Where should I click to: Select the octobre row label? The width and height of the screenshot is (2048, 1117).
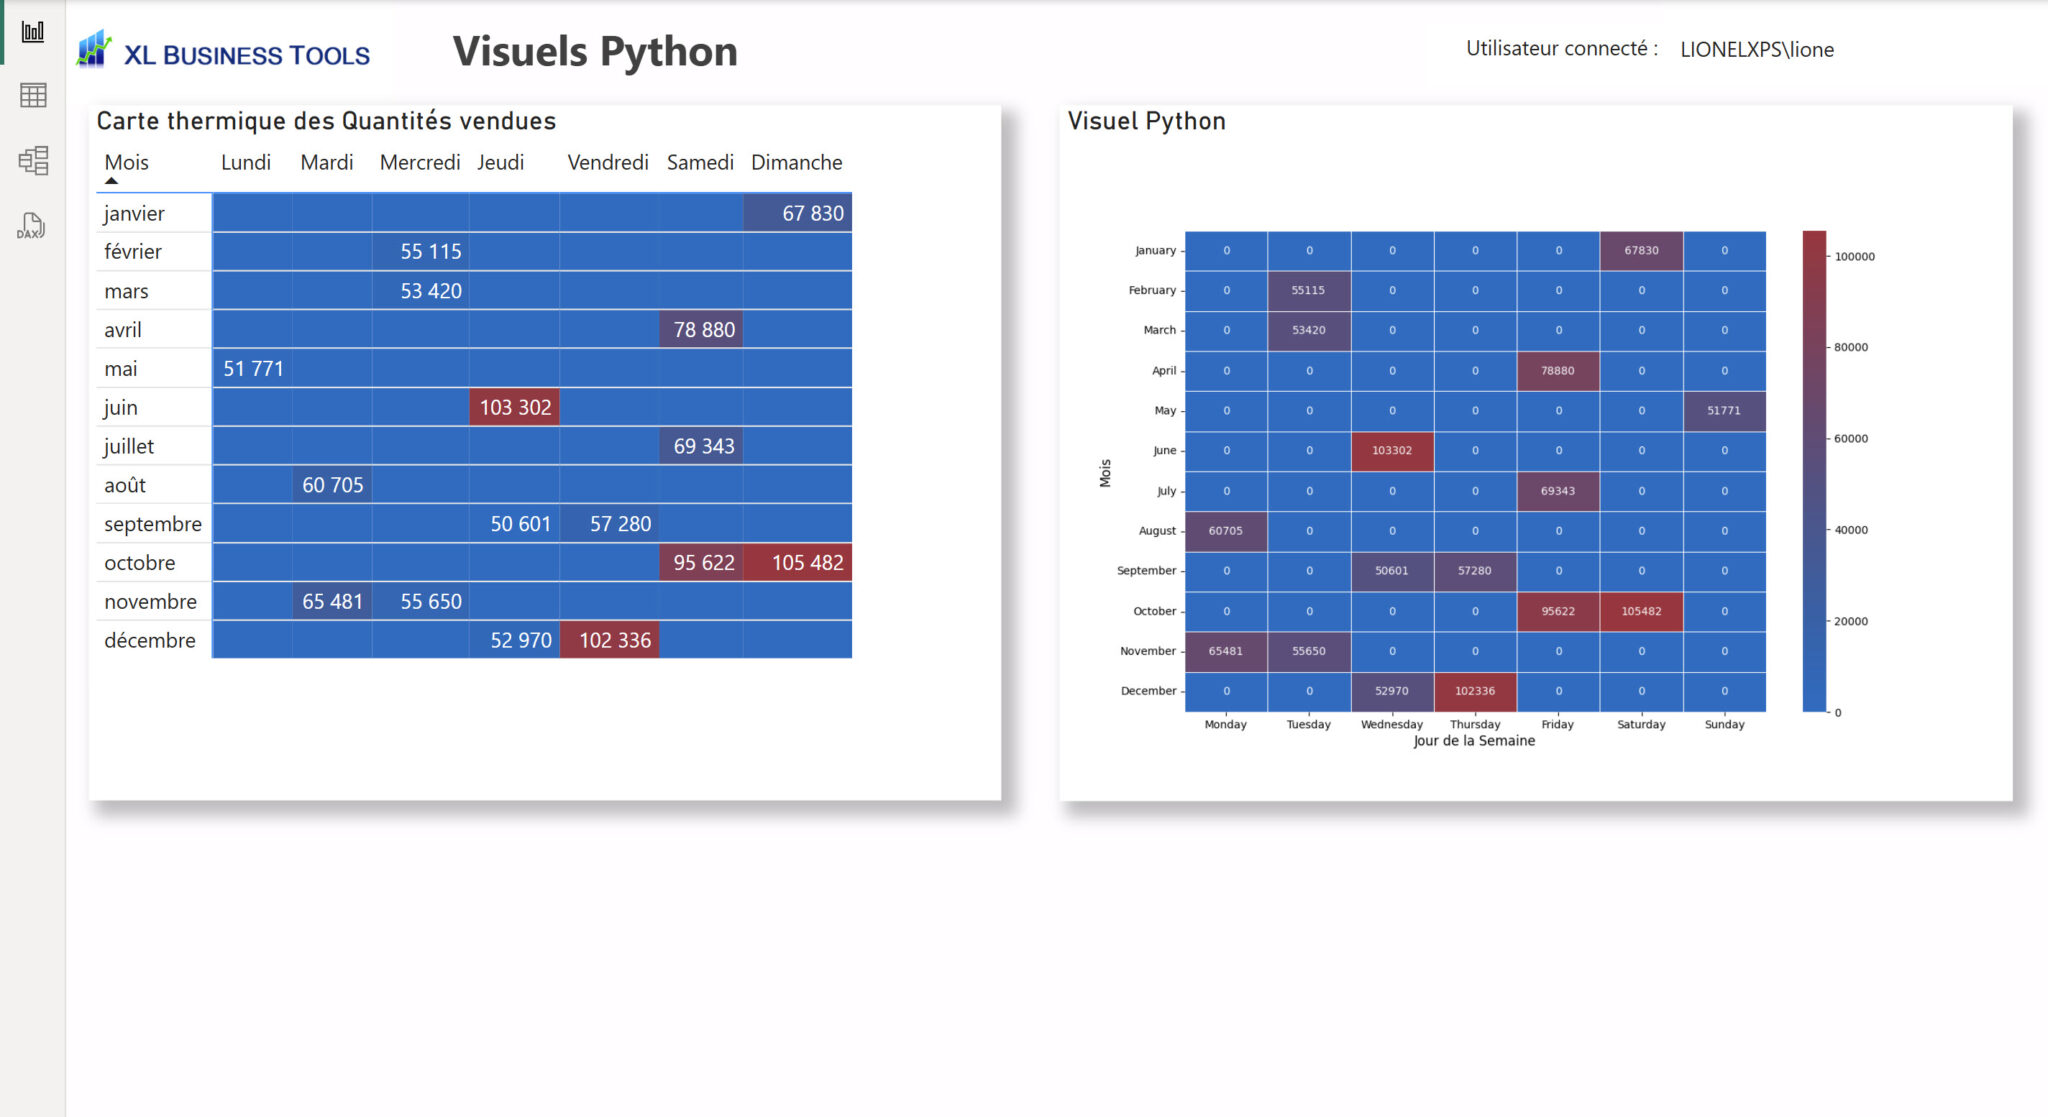pyautogui.click(x=140, y=562)
